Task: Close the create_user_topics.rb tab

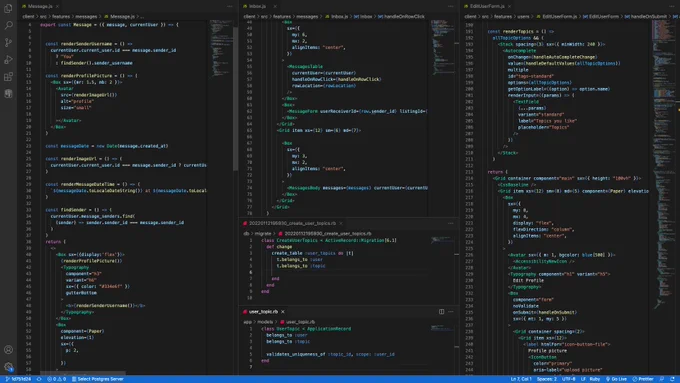Action: (341, 223)
